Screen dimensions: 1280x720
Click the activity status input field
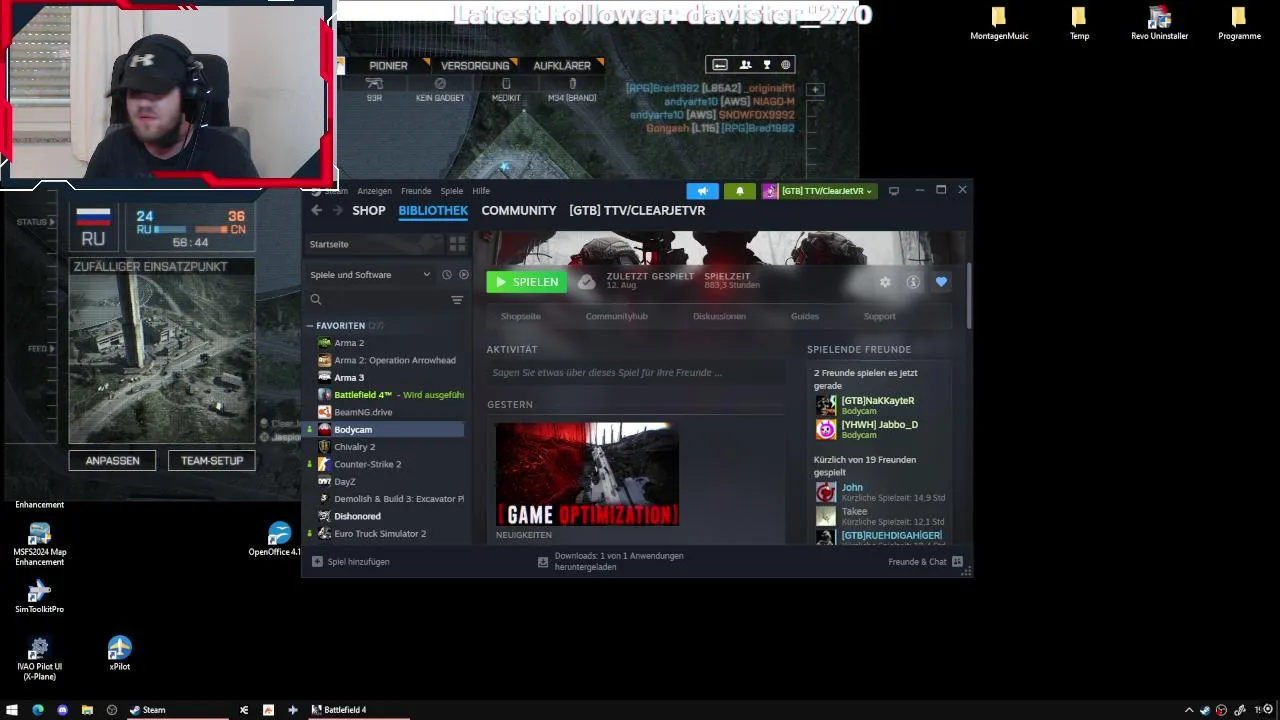(x=636, y=373)
